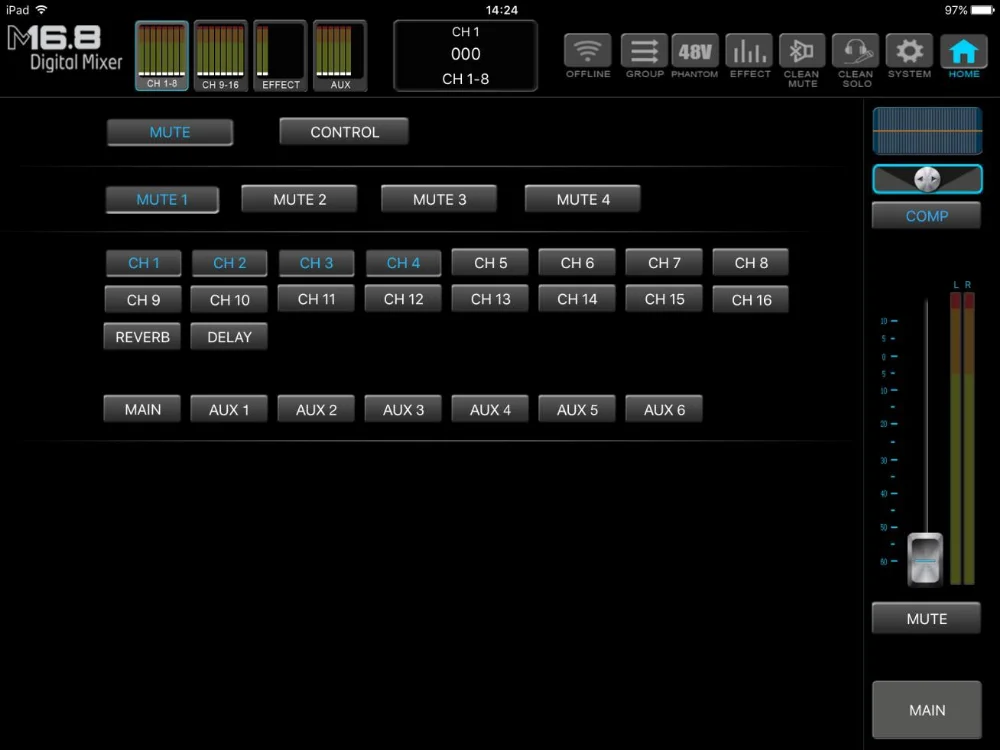Toggle AUX 6 in the mute group
This screenshot has height=750, width=1000.
tap(664, 409)
